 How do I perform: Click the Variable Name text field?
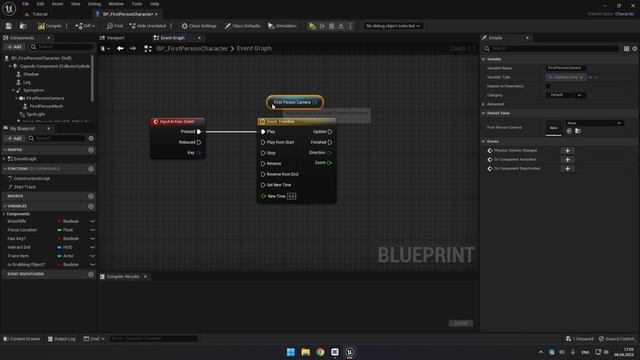pos(566,68)
